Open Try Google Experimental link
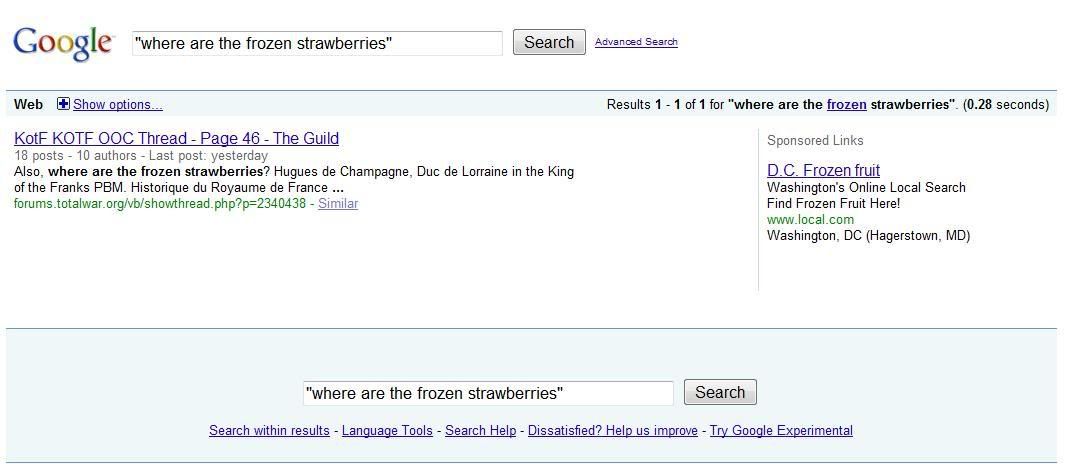Screen dimensions: 1070x464 point(781,431)
